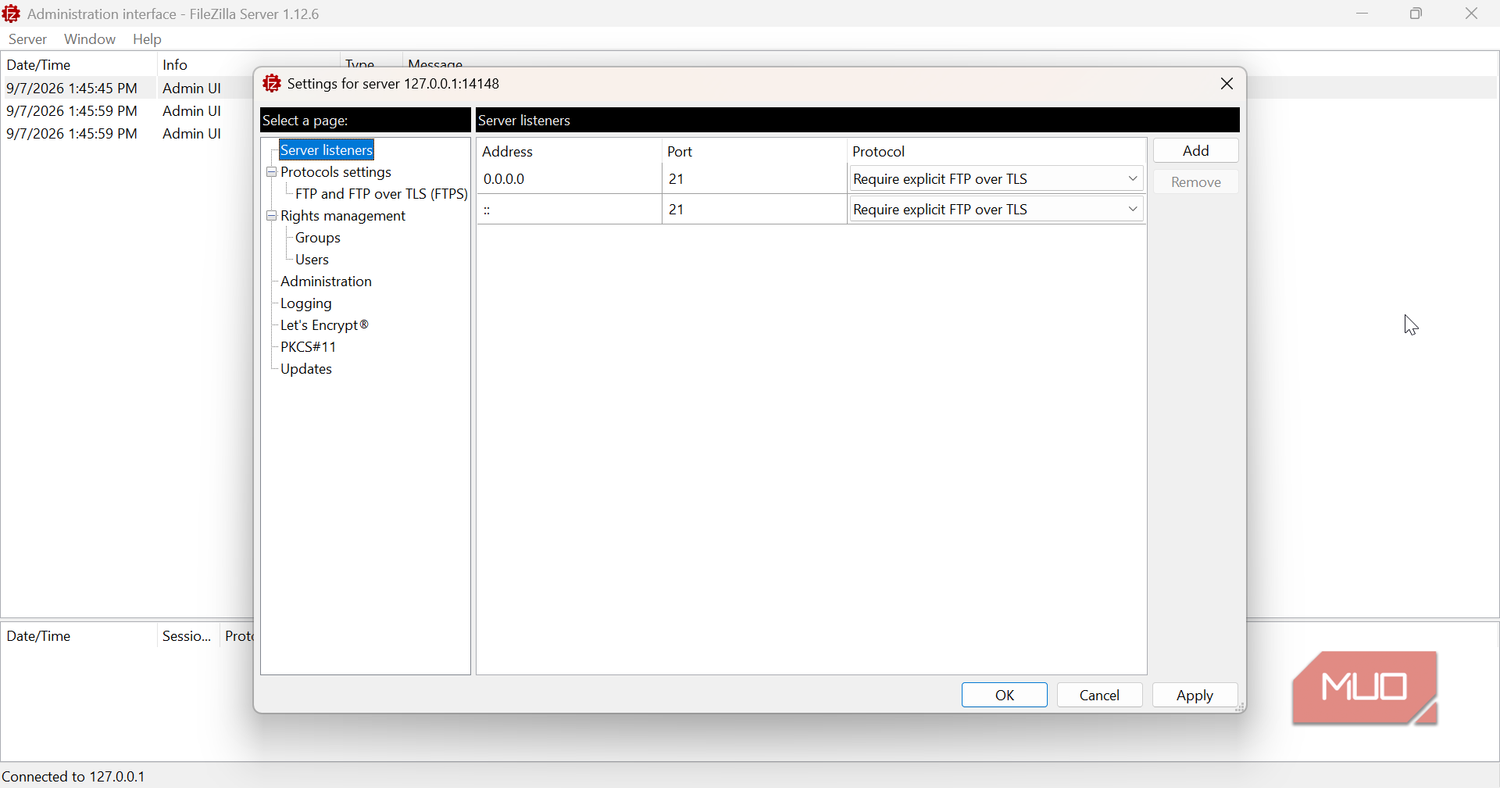Open the Window menu
Image resolution: width=1500 pixels, height=788 pixels.
90,39
